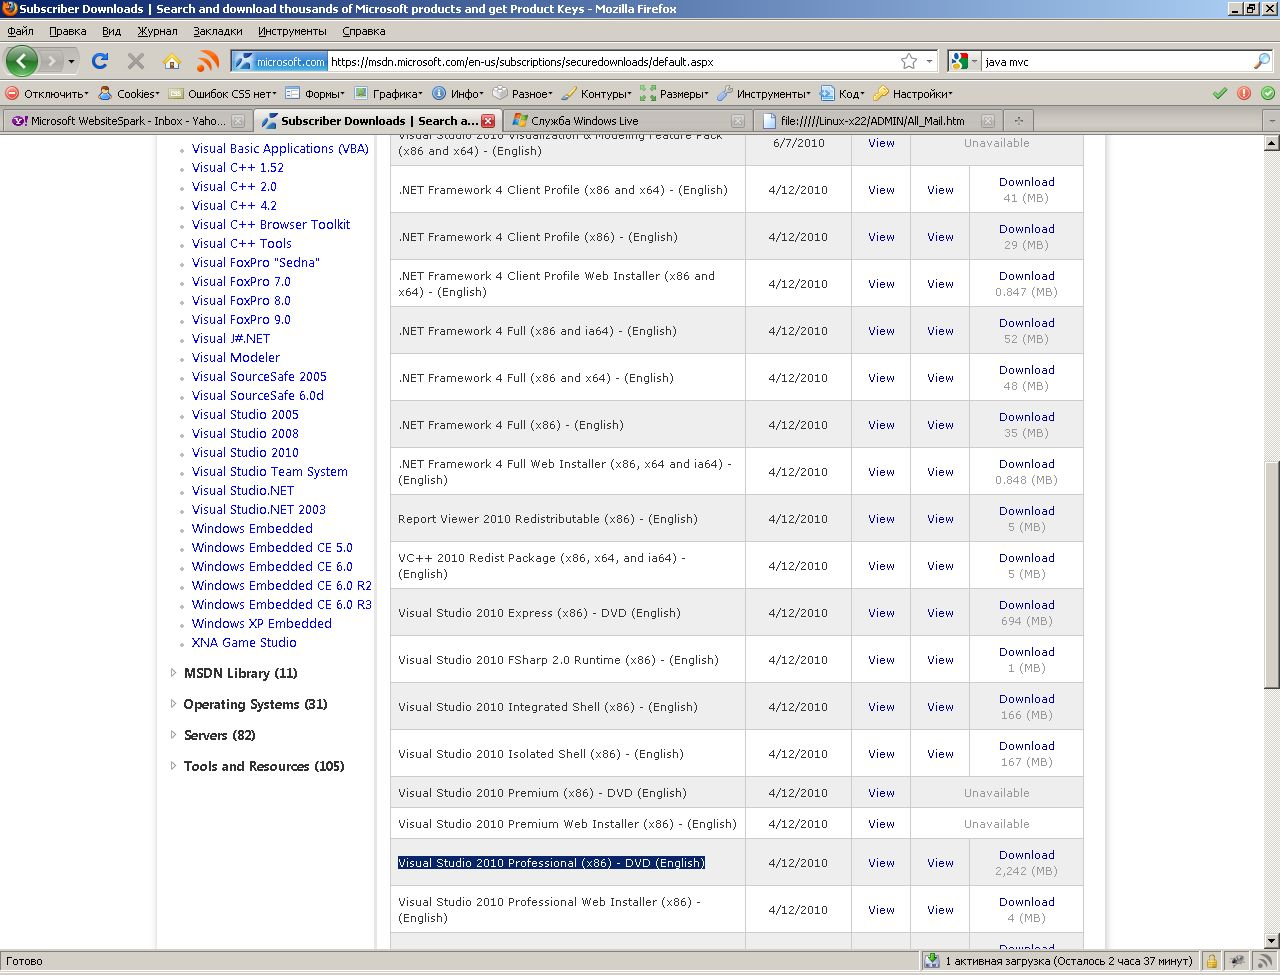The width and height of the screenshot is (1280, 975).
Task: Close the Subscriber Downloads tab
Action: click(x=489, y=121)
